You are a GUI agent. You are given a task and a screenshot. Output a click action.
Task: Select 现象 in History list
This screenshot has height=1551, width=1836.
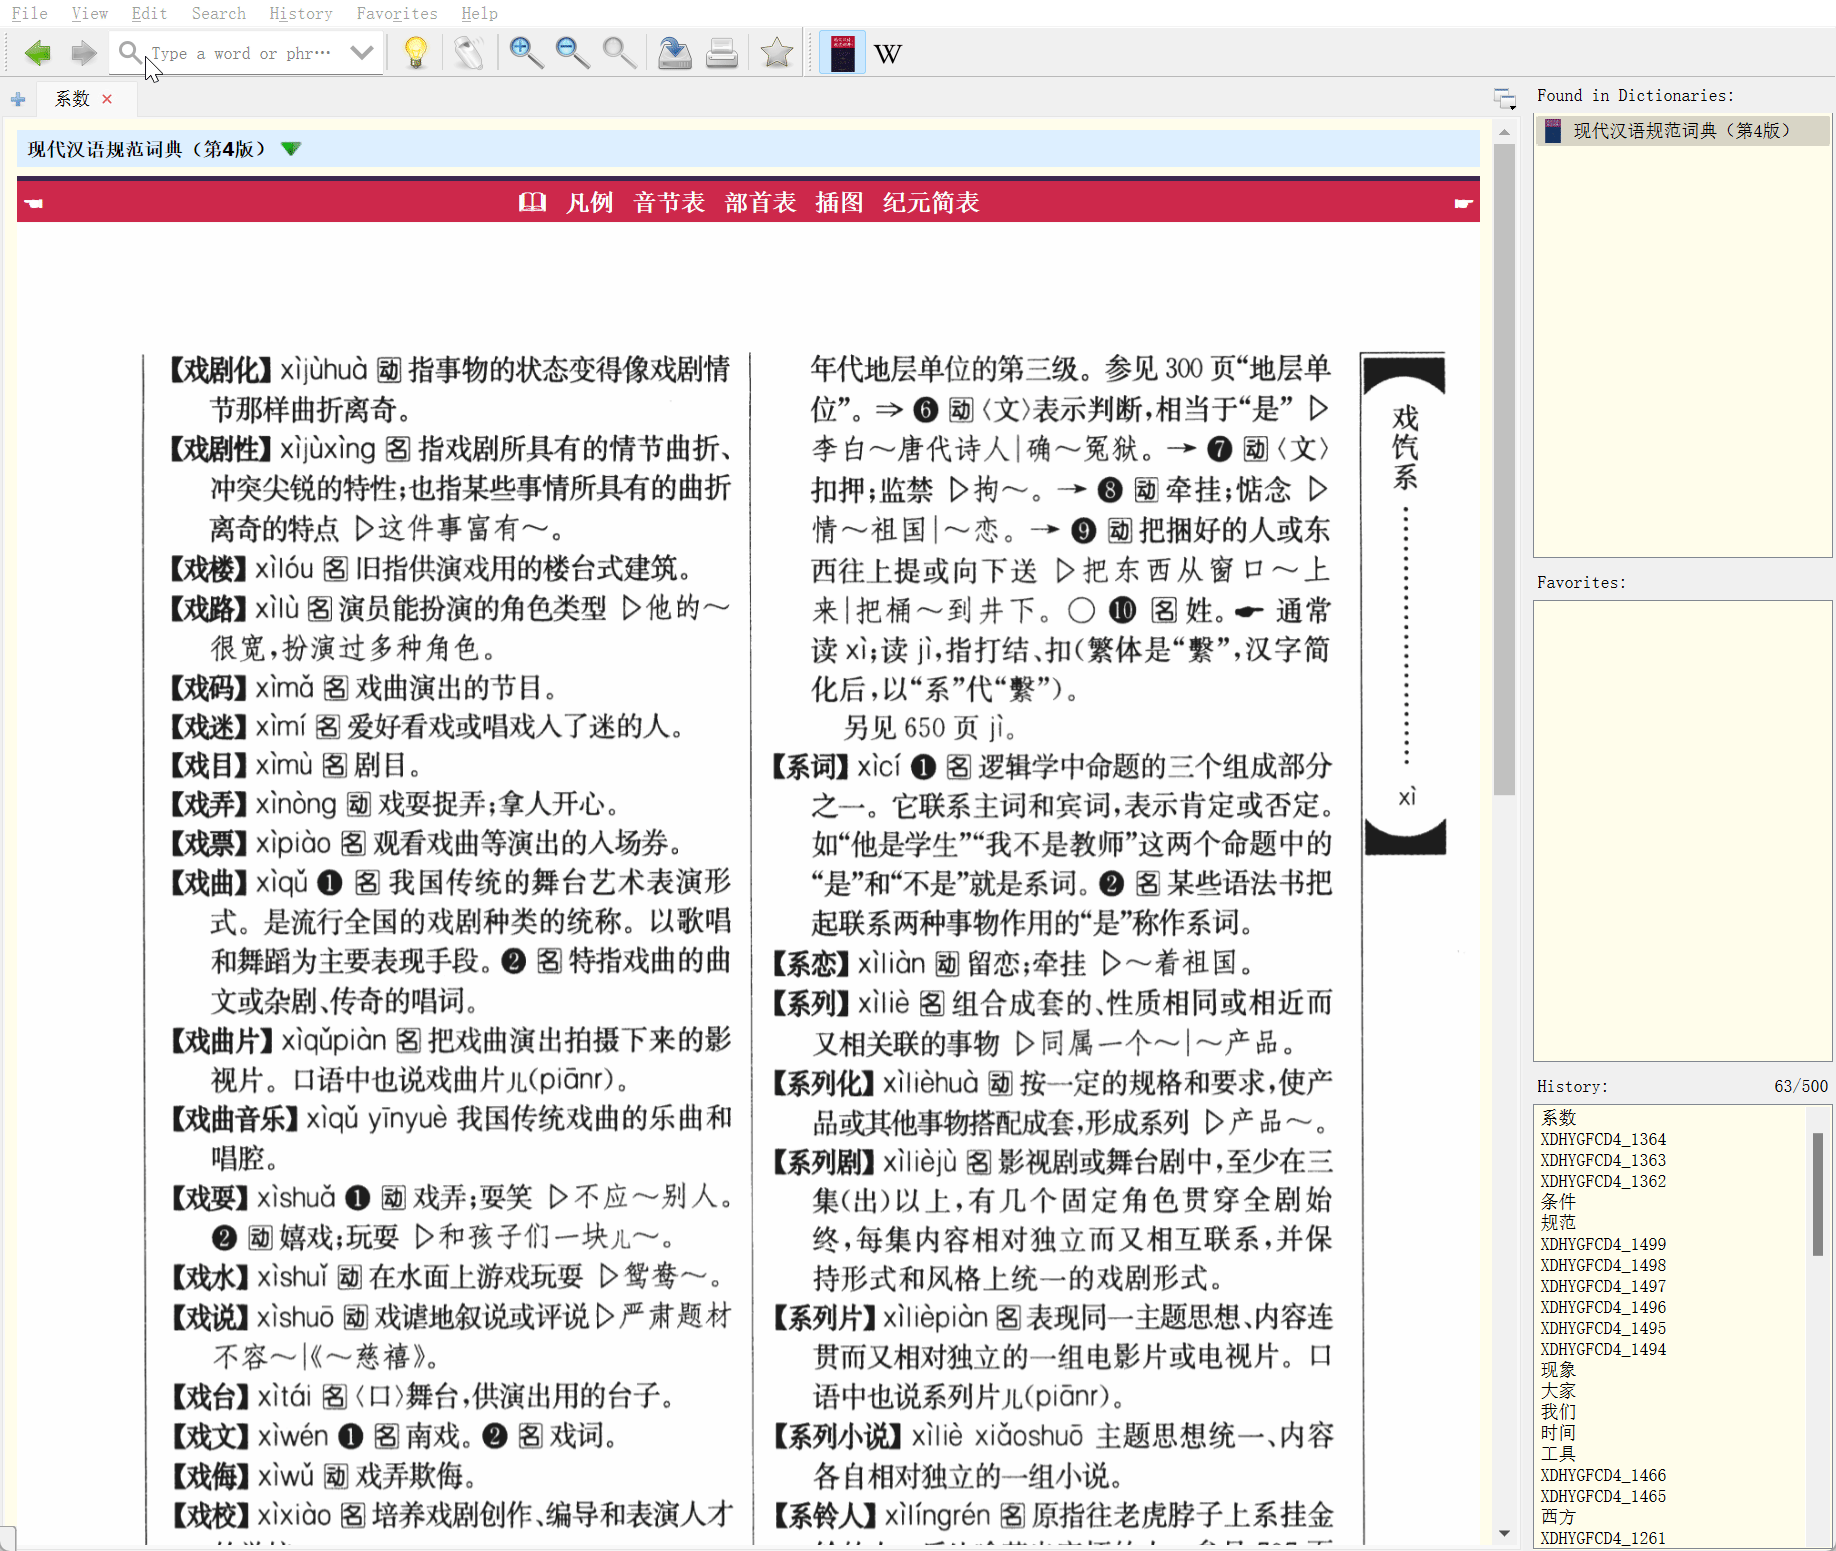1558,1370
